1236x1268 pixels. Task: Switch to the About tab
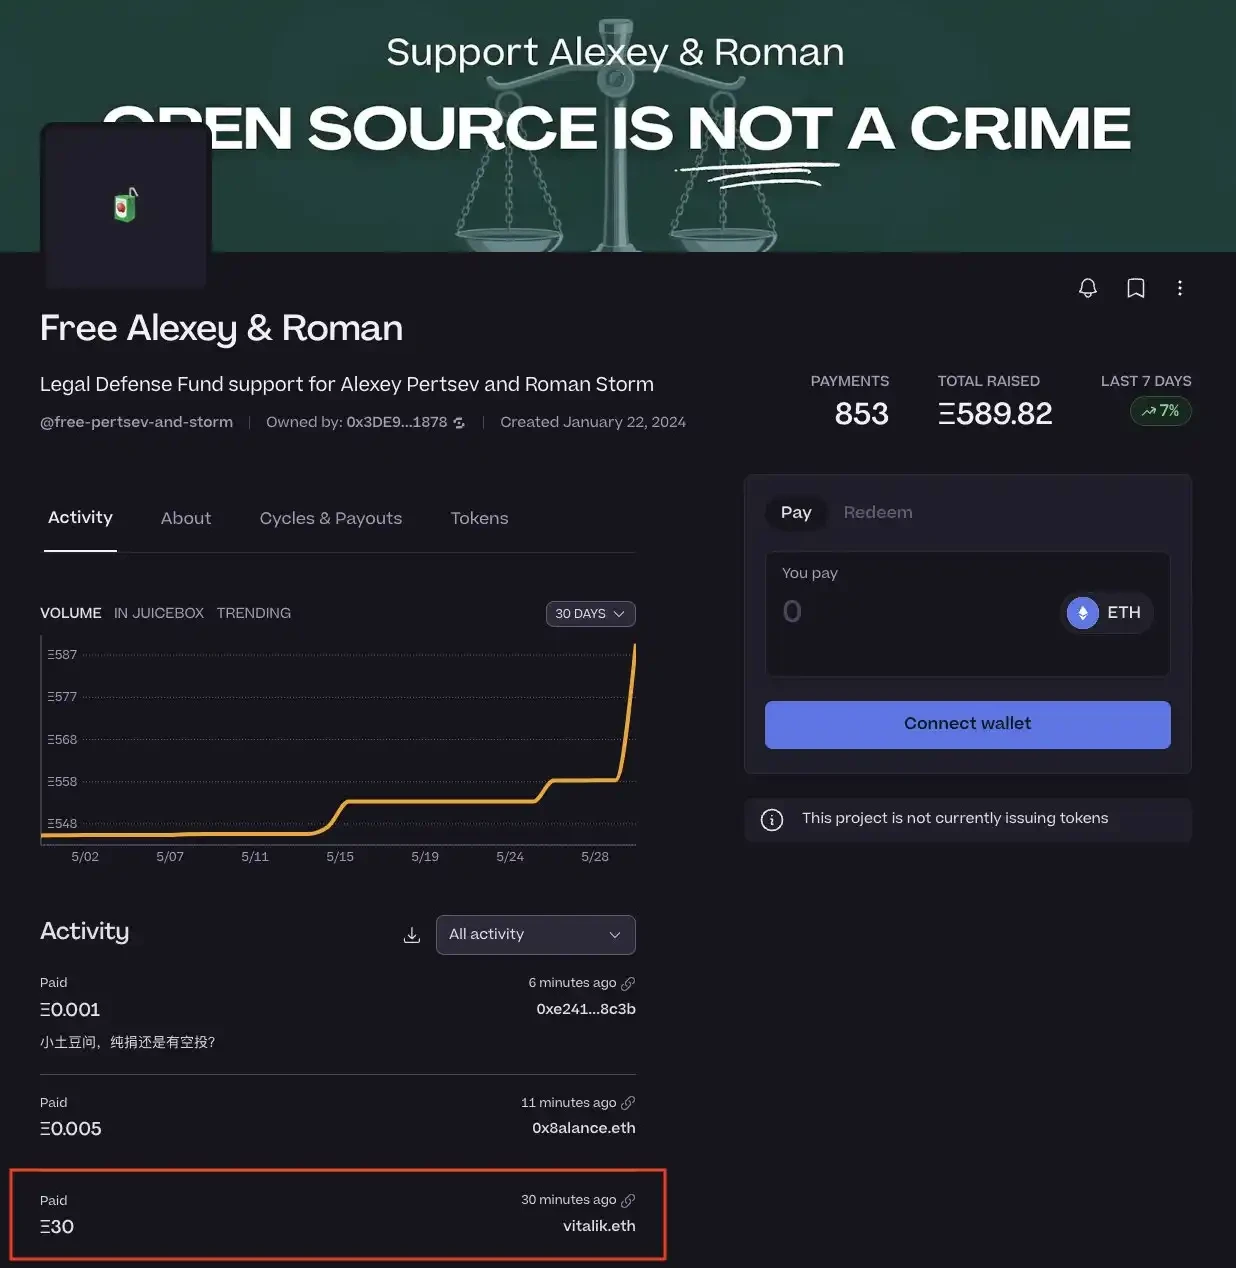[x=186, y=518]
